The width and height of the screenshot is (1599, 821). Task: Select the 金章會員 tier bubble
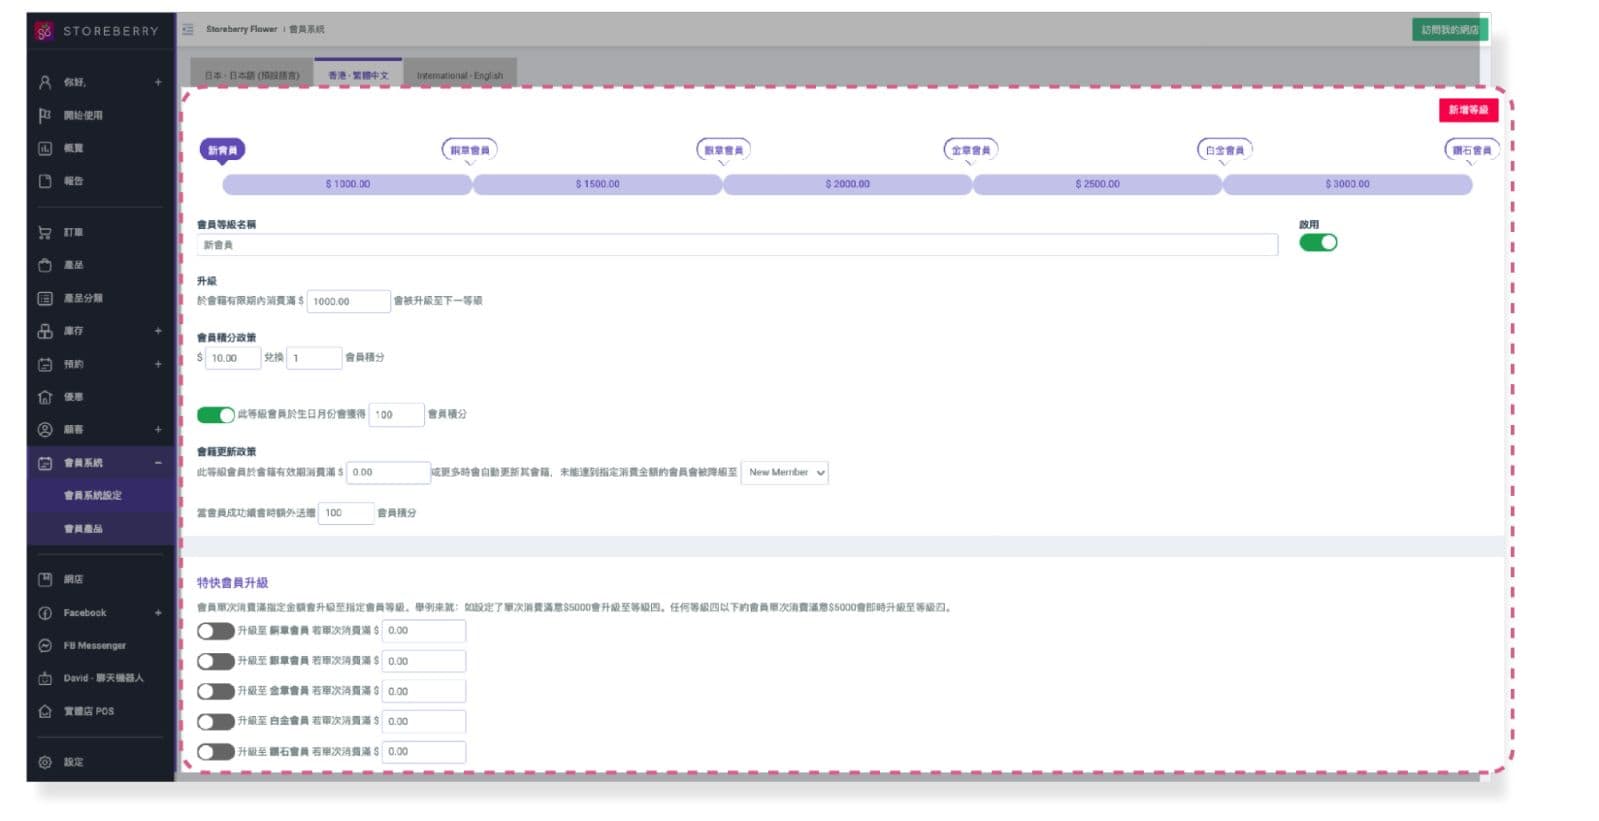pyautogui.click(x=971, y=150)
